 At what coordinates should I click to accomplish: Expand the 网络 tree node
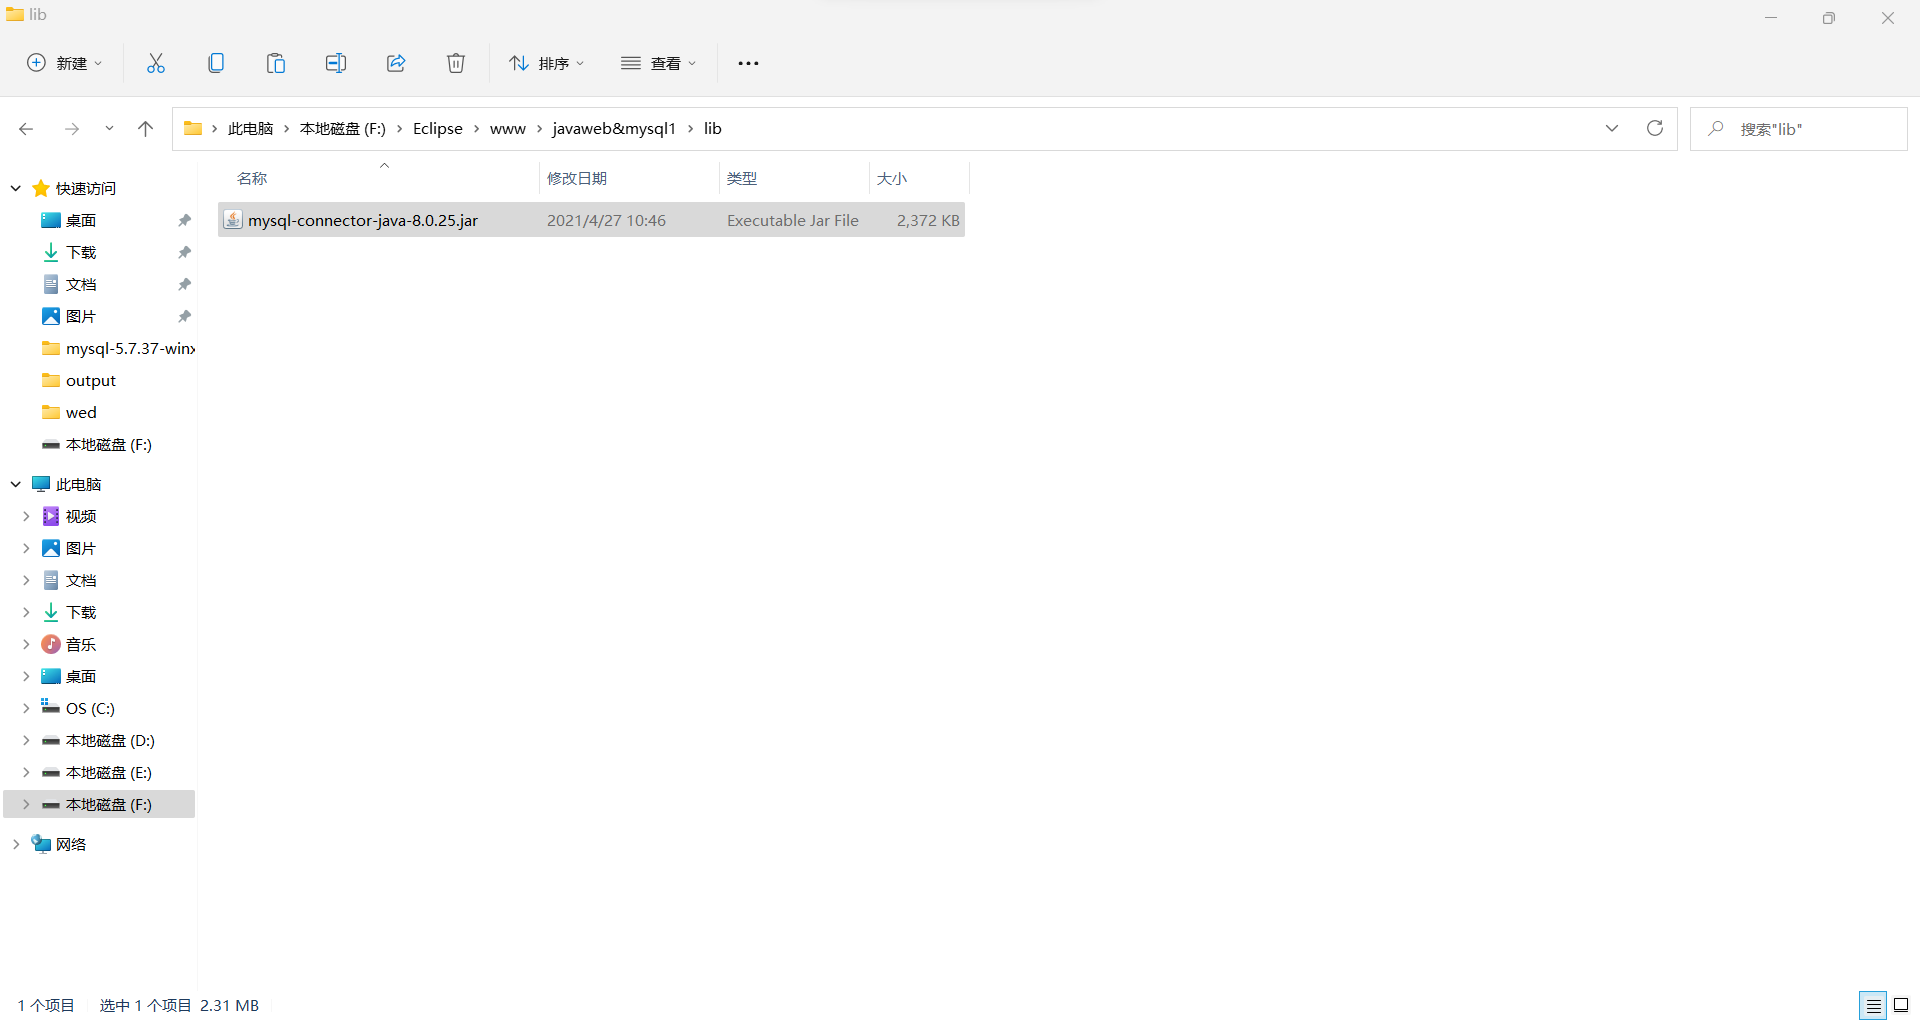click(x=16, y=844)
